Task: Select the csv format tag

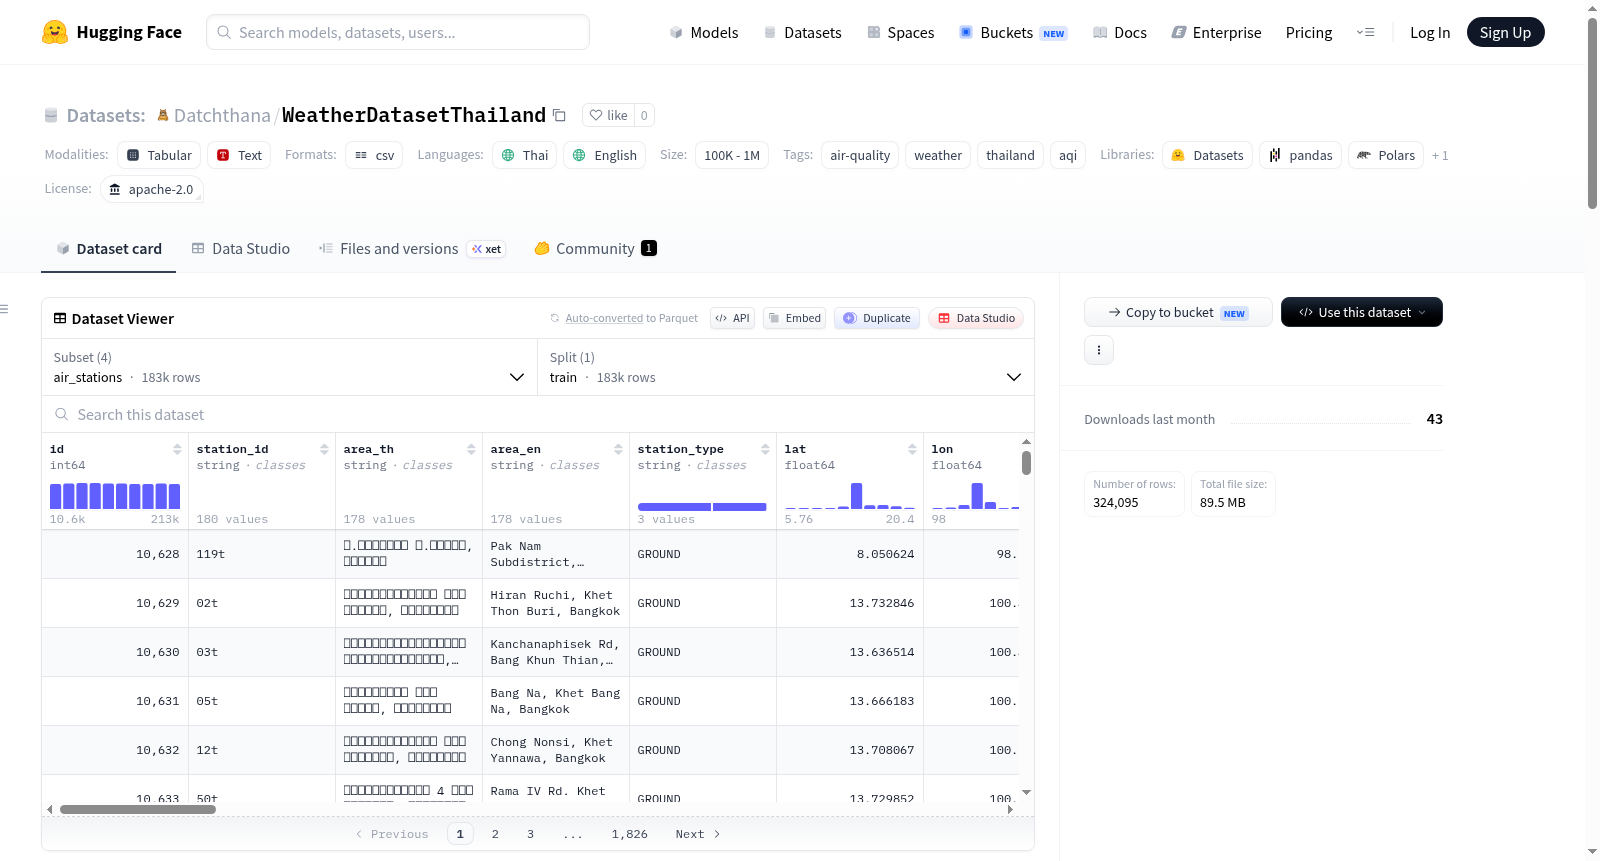Action: pyautogui.click(x=374, y=155)
